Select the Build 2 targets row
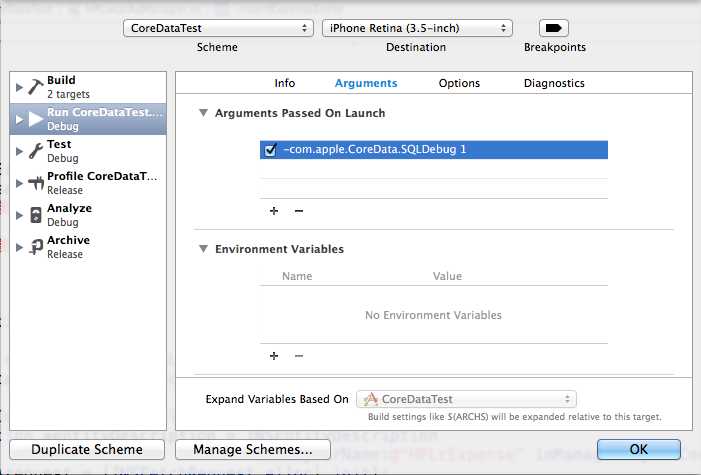This screenshot has height=475, width=701. (x=88, y=87)
